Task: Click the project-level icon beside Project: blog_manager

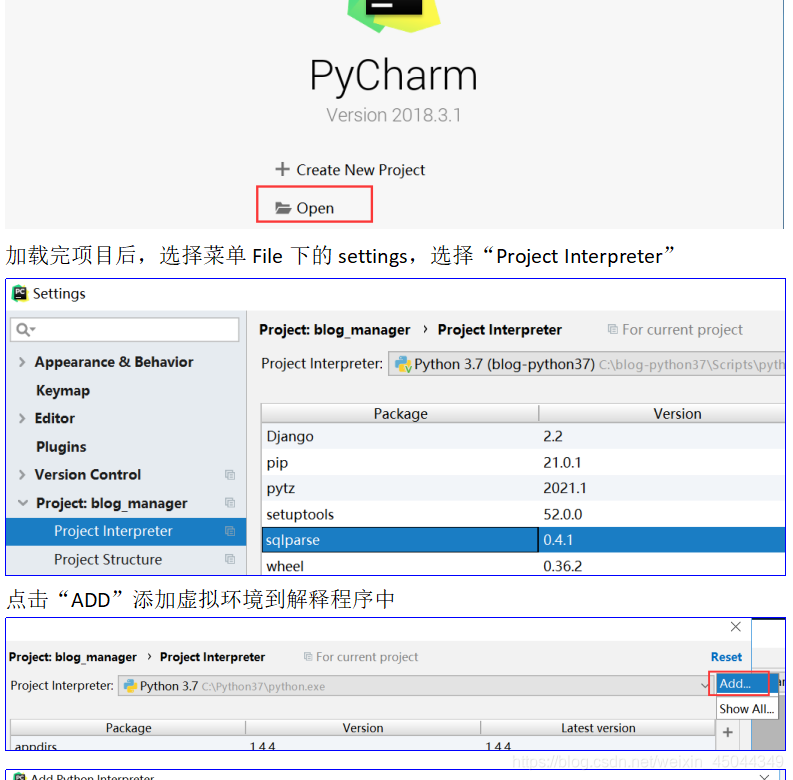Action: (x=230, y=503)
